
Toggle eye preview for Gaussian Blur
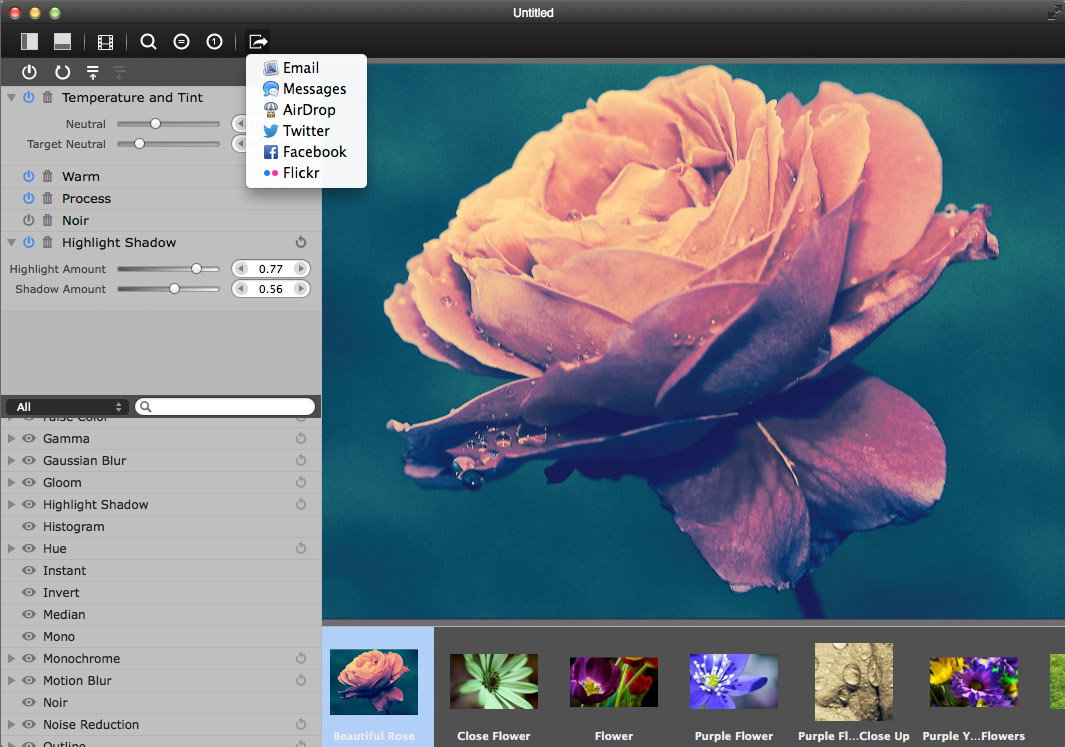(x=29, y=461)
